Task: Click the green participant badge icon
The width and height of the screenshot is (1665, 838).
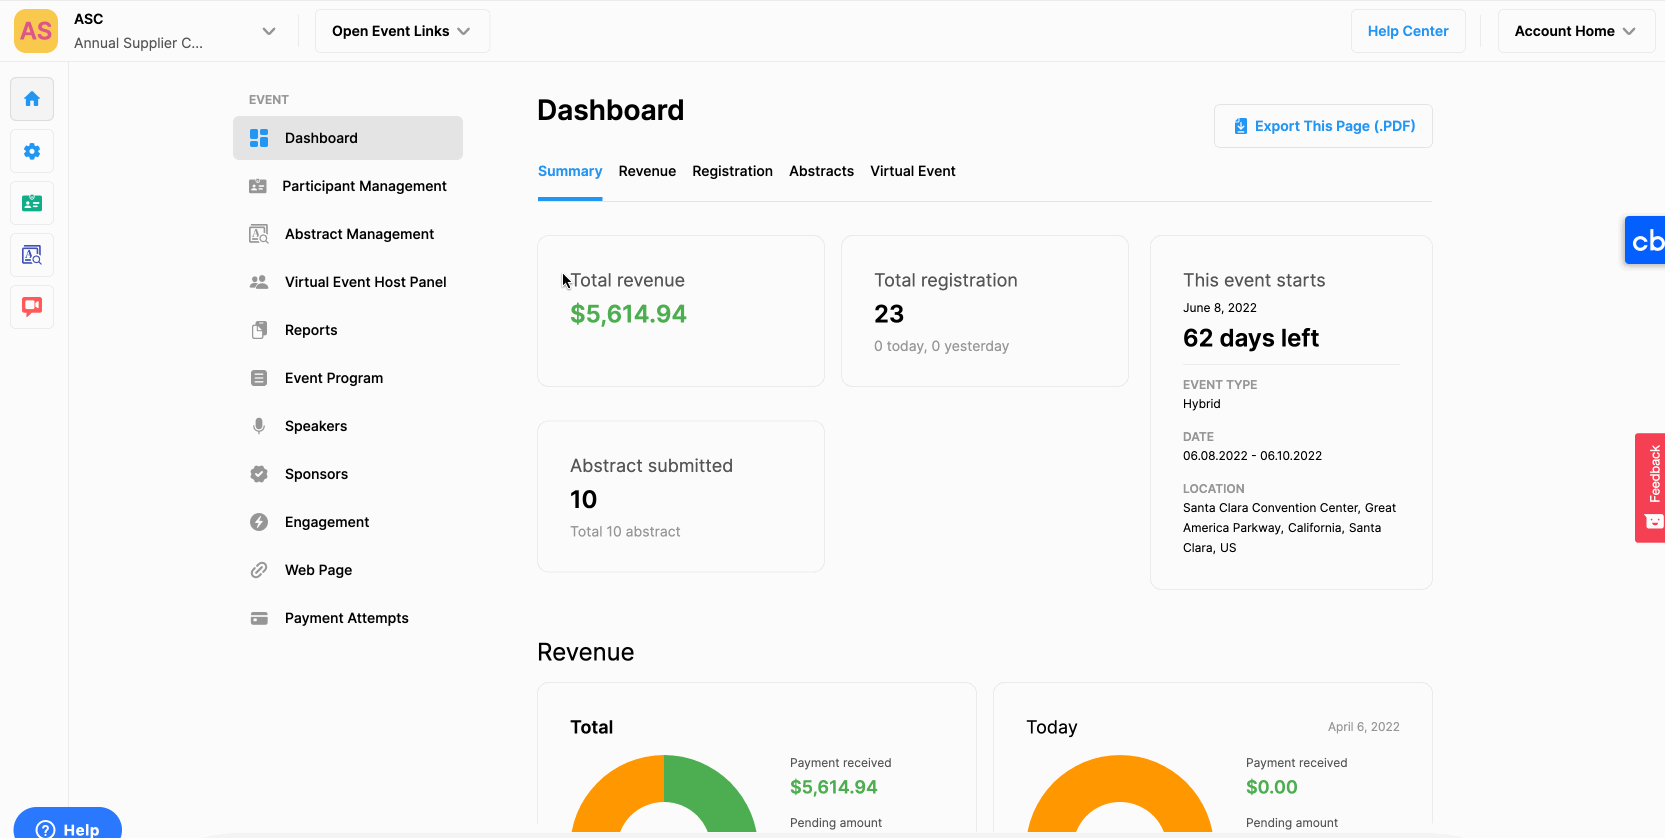Action: coord(32,203)
